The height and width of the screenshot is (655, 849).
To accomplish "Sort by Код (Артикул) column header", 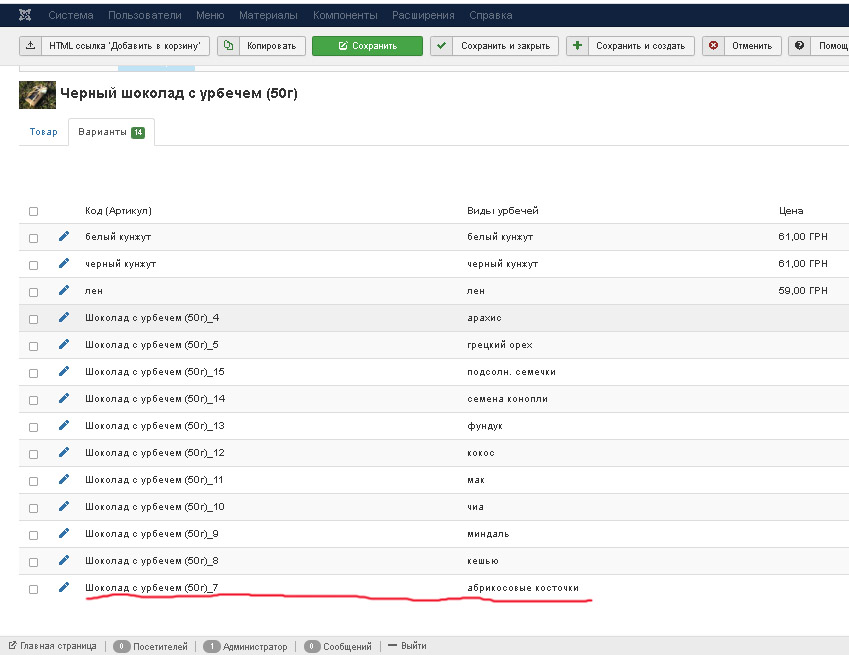I will click(118, 211).
